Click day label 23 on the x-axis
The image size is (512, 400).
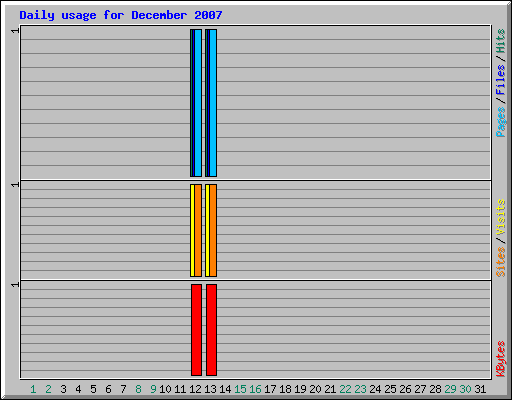pos(360,389)
